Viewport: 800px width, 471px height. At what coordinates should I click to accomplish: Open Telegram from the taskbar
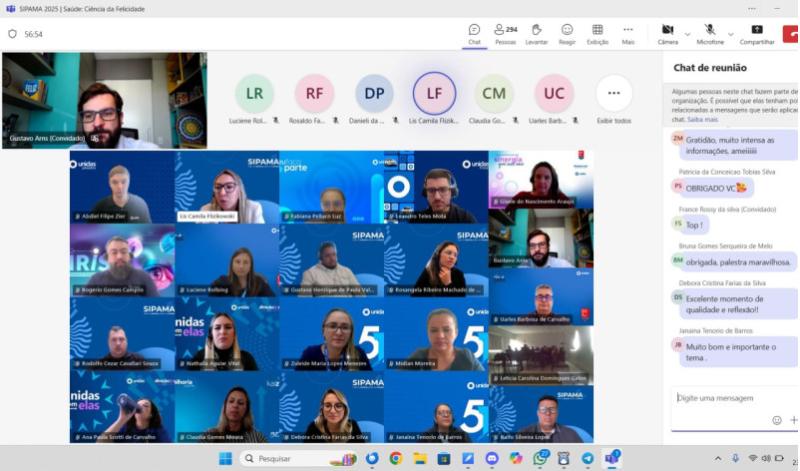point(588,458)
